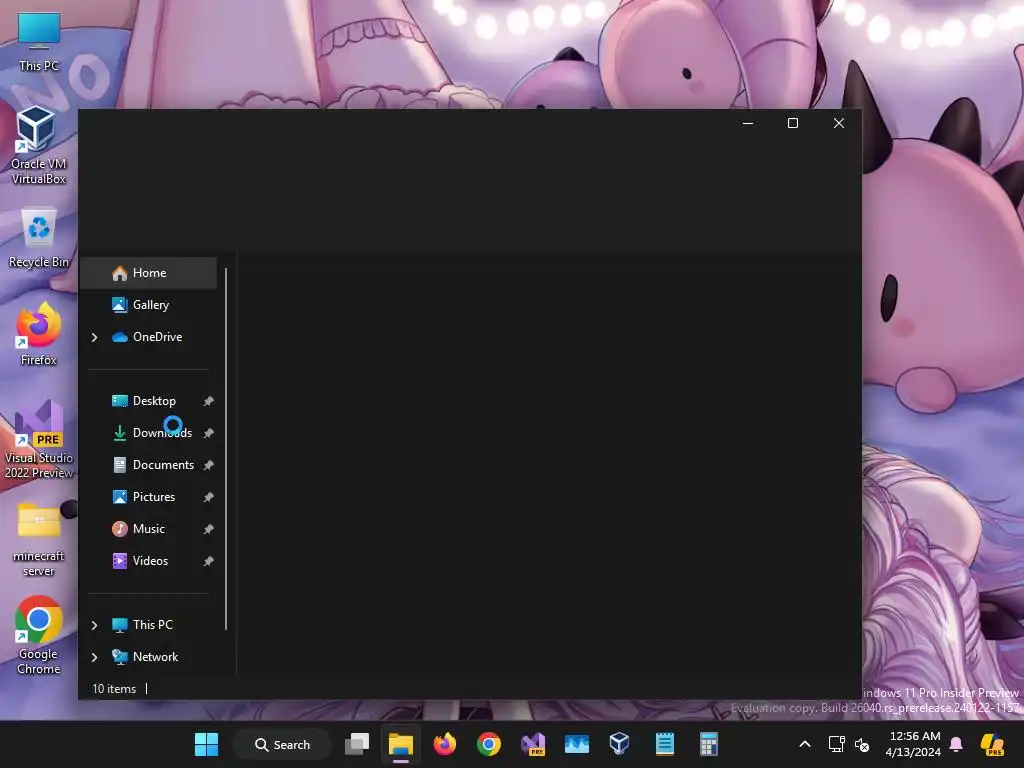This screenshot has height=768, width=1024.
Task: Click the muted volume tray icon
Action: (862, 744)
